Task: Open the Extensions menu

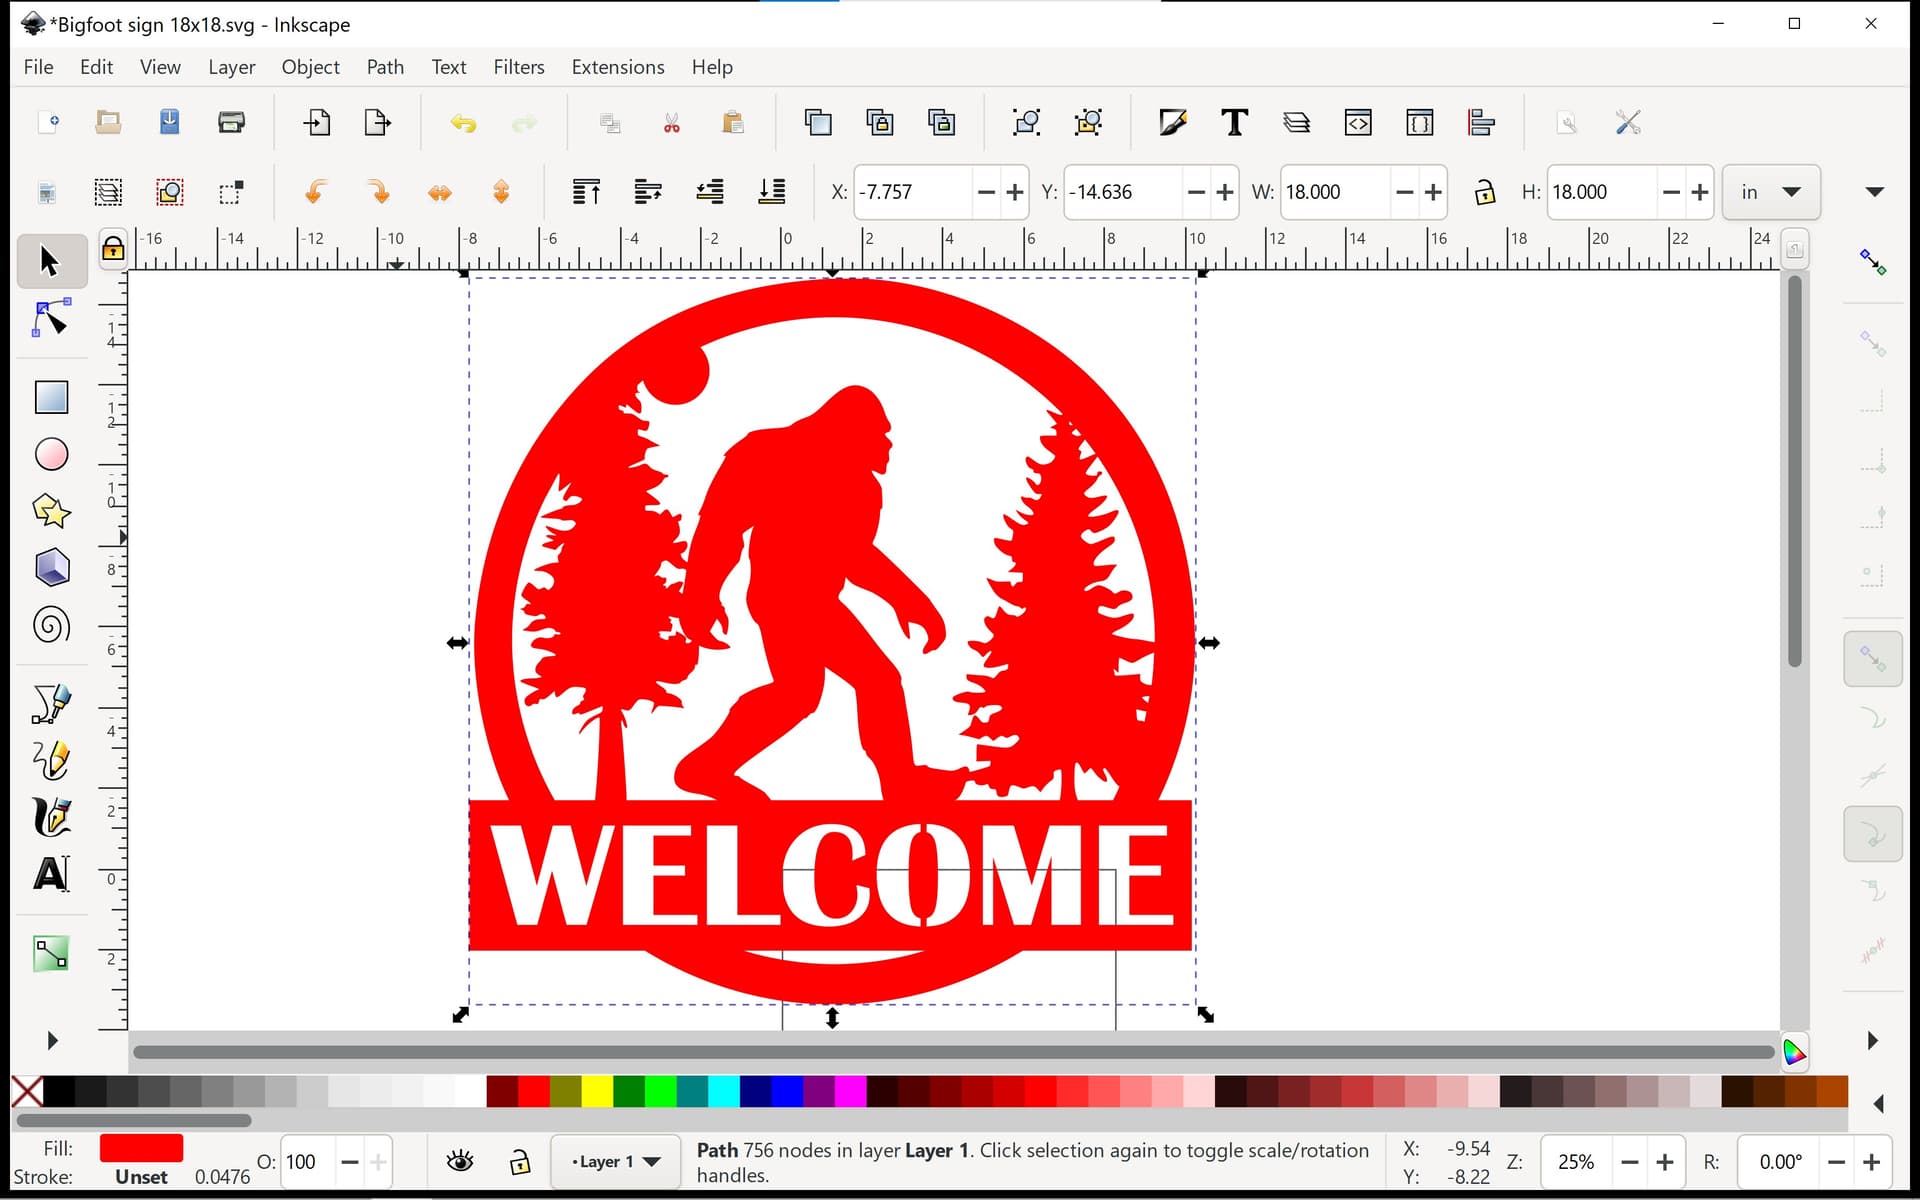Action: tap(618, 67)
